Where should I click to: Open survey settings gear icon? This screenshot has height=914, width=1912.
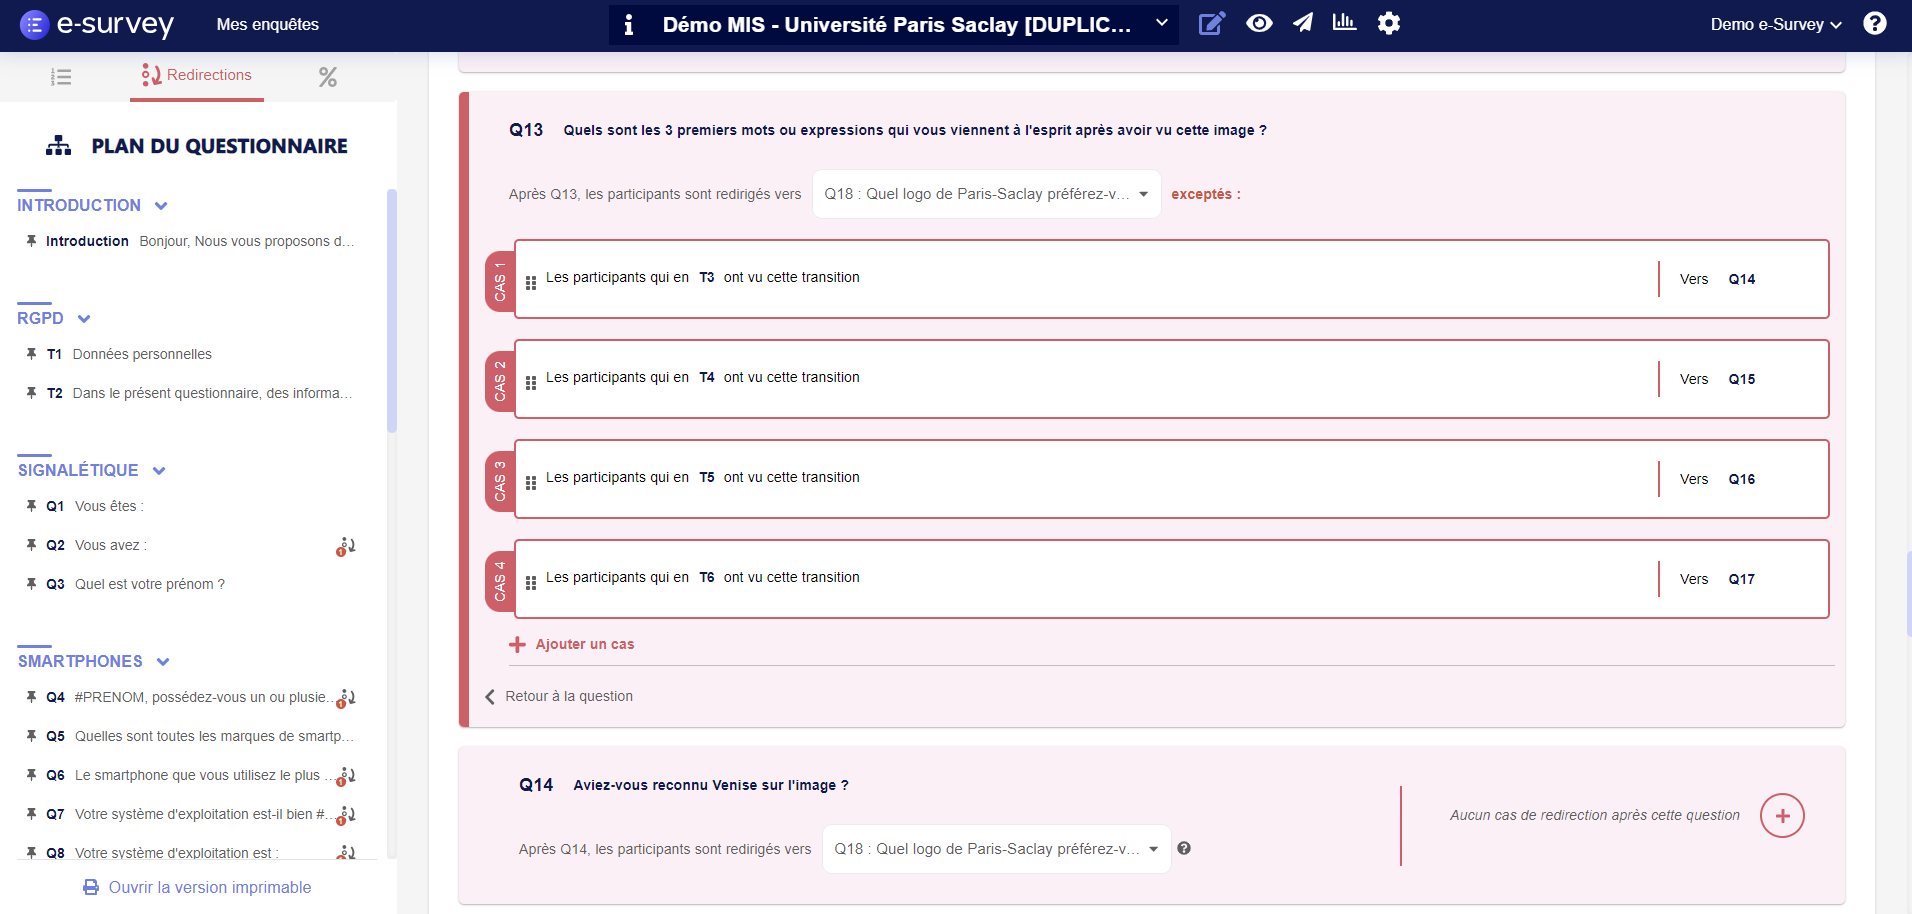[1389, 22]
